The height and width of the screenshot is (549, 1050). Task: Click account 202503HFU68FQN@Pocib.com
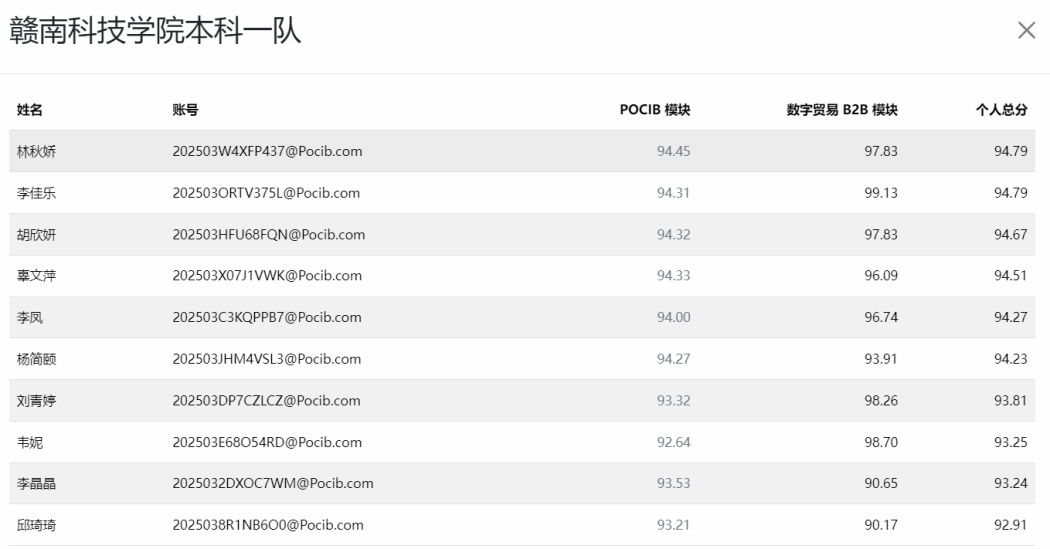click(269, 235)
